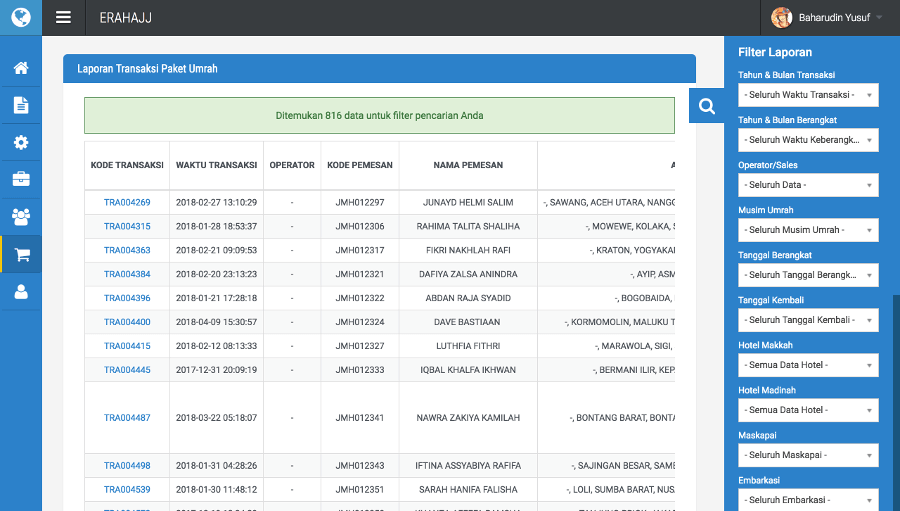Open Tahun & Bulan Transaksi dropdown
Screen dimensions: 900x511
[x=808, y=95]
